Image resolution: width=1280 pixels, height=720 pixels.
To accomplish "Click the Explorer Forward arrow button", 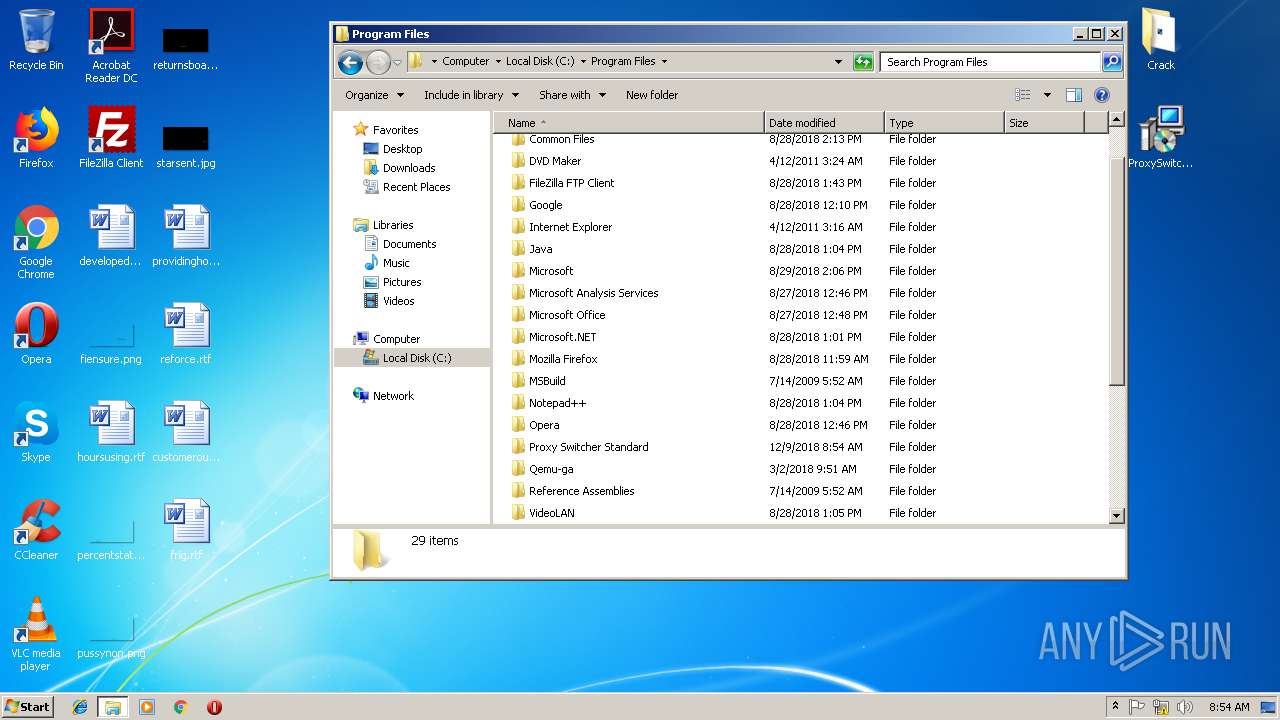I will (378, 63).
